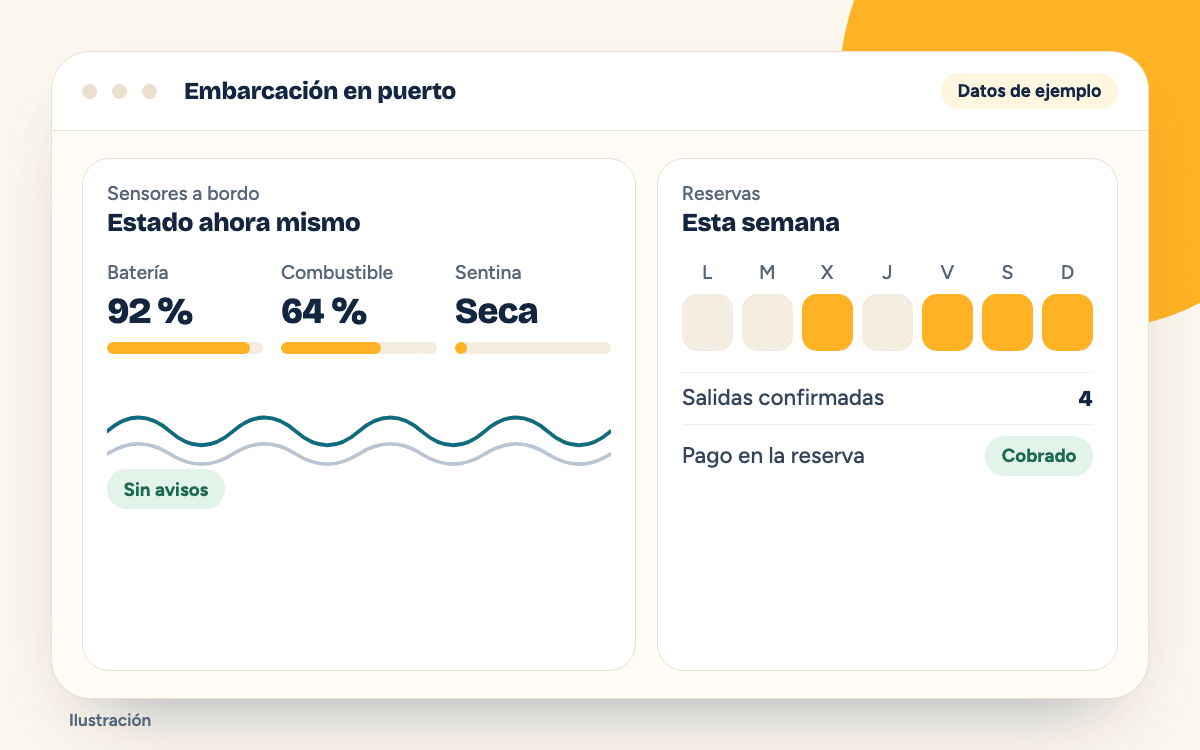Select the L (lunes) day square
Image resolution: width=1200 pixels, height=750 pixels.
pyautogui.click(x=707, y=322)
